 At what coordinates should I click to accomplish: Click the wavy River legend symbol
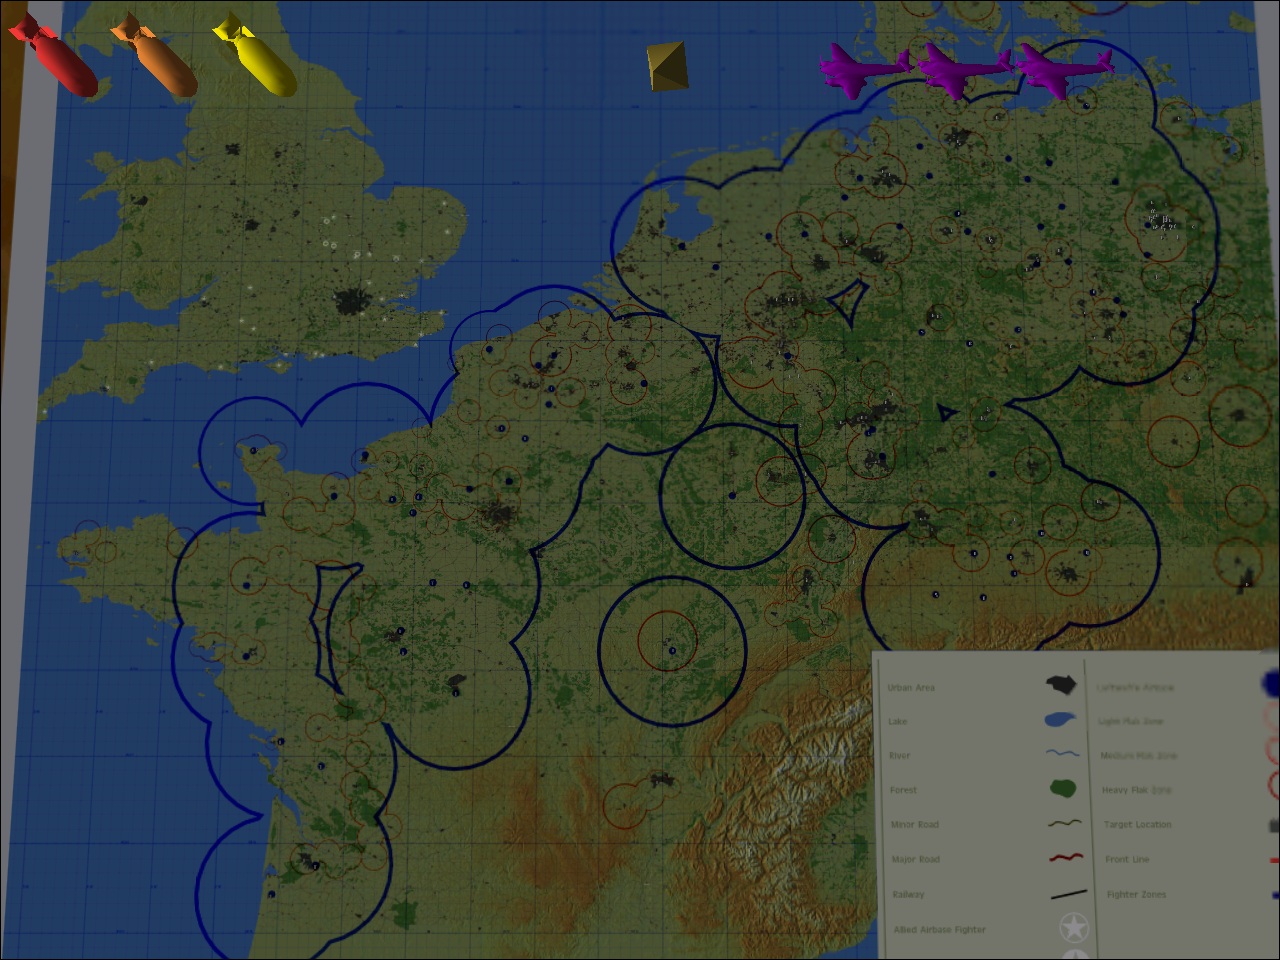1062,754
